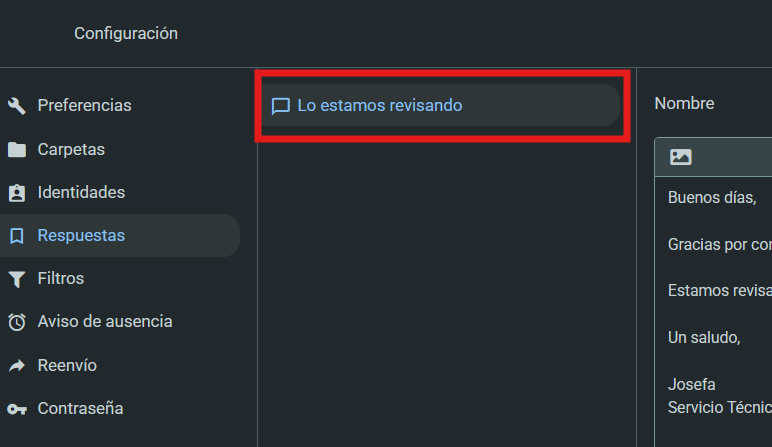Open the Preferencias settings section
This screenshot has height=447, width=772.
click(84, 105)
